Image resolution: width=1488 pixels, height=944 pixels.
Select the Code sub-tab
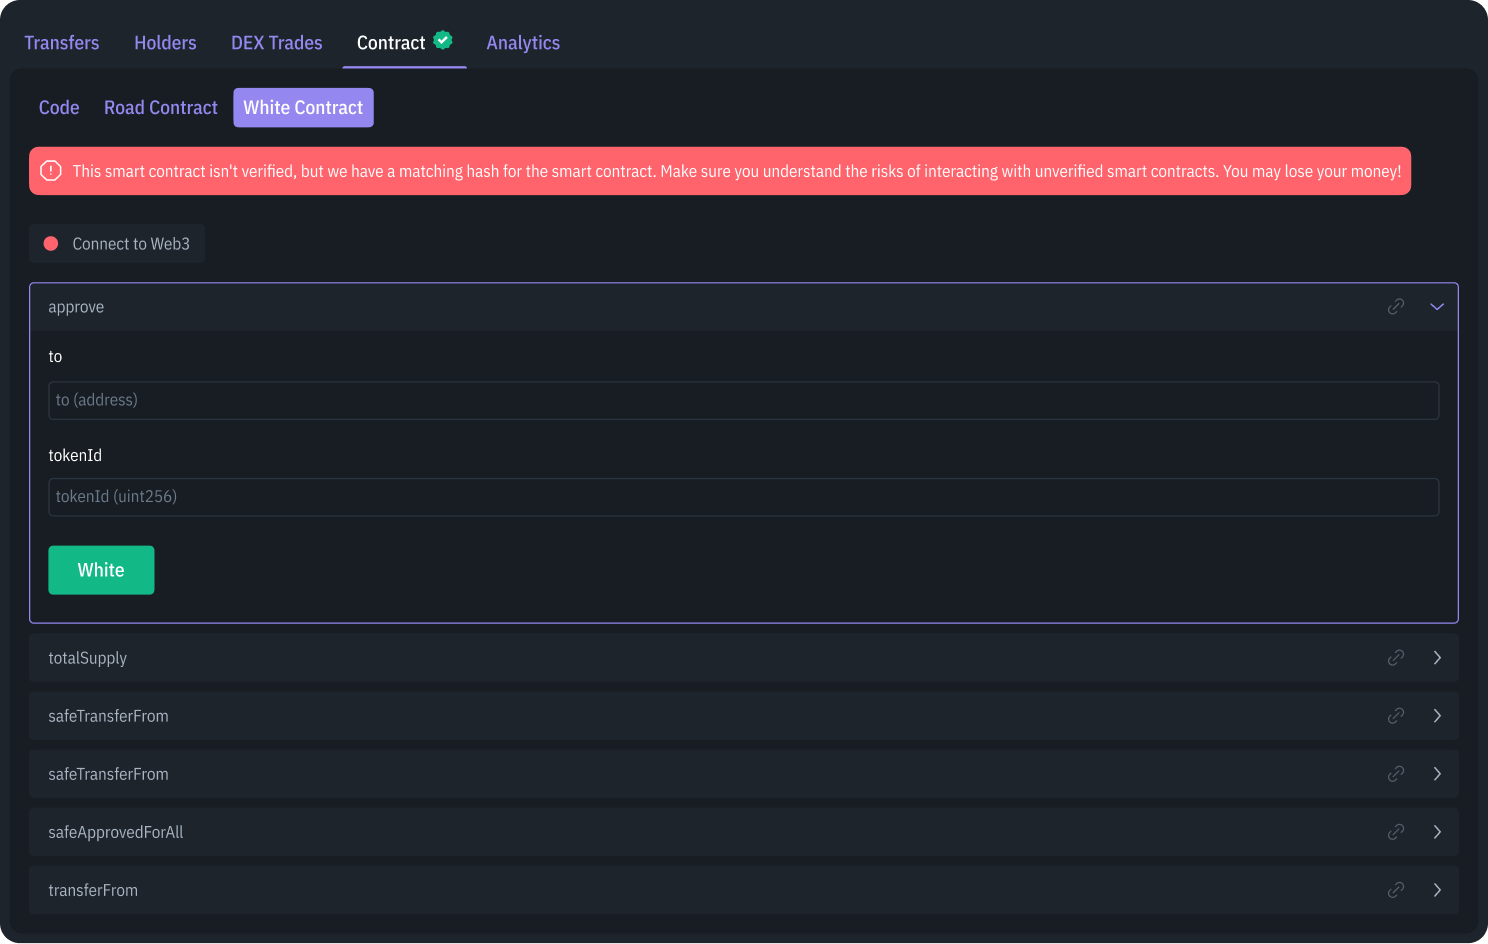pos(59,108)
